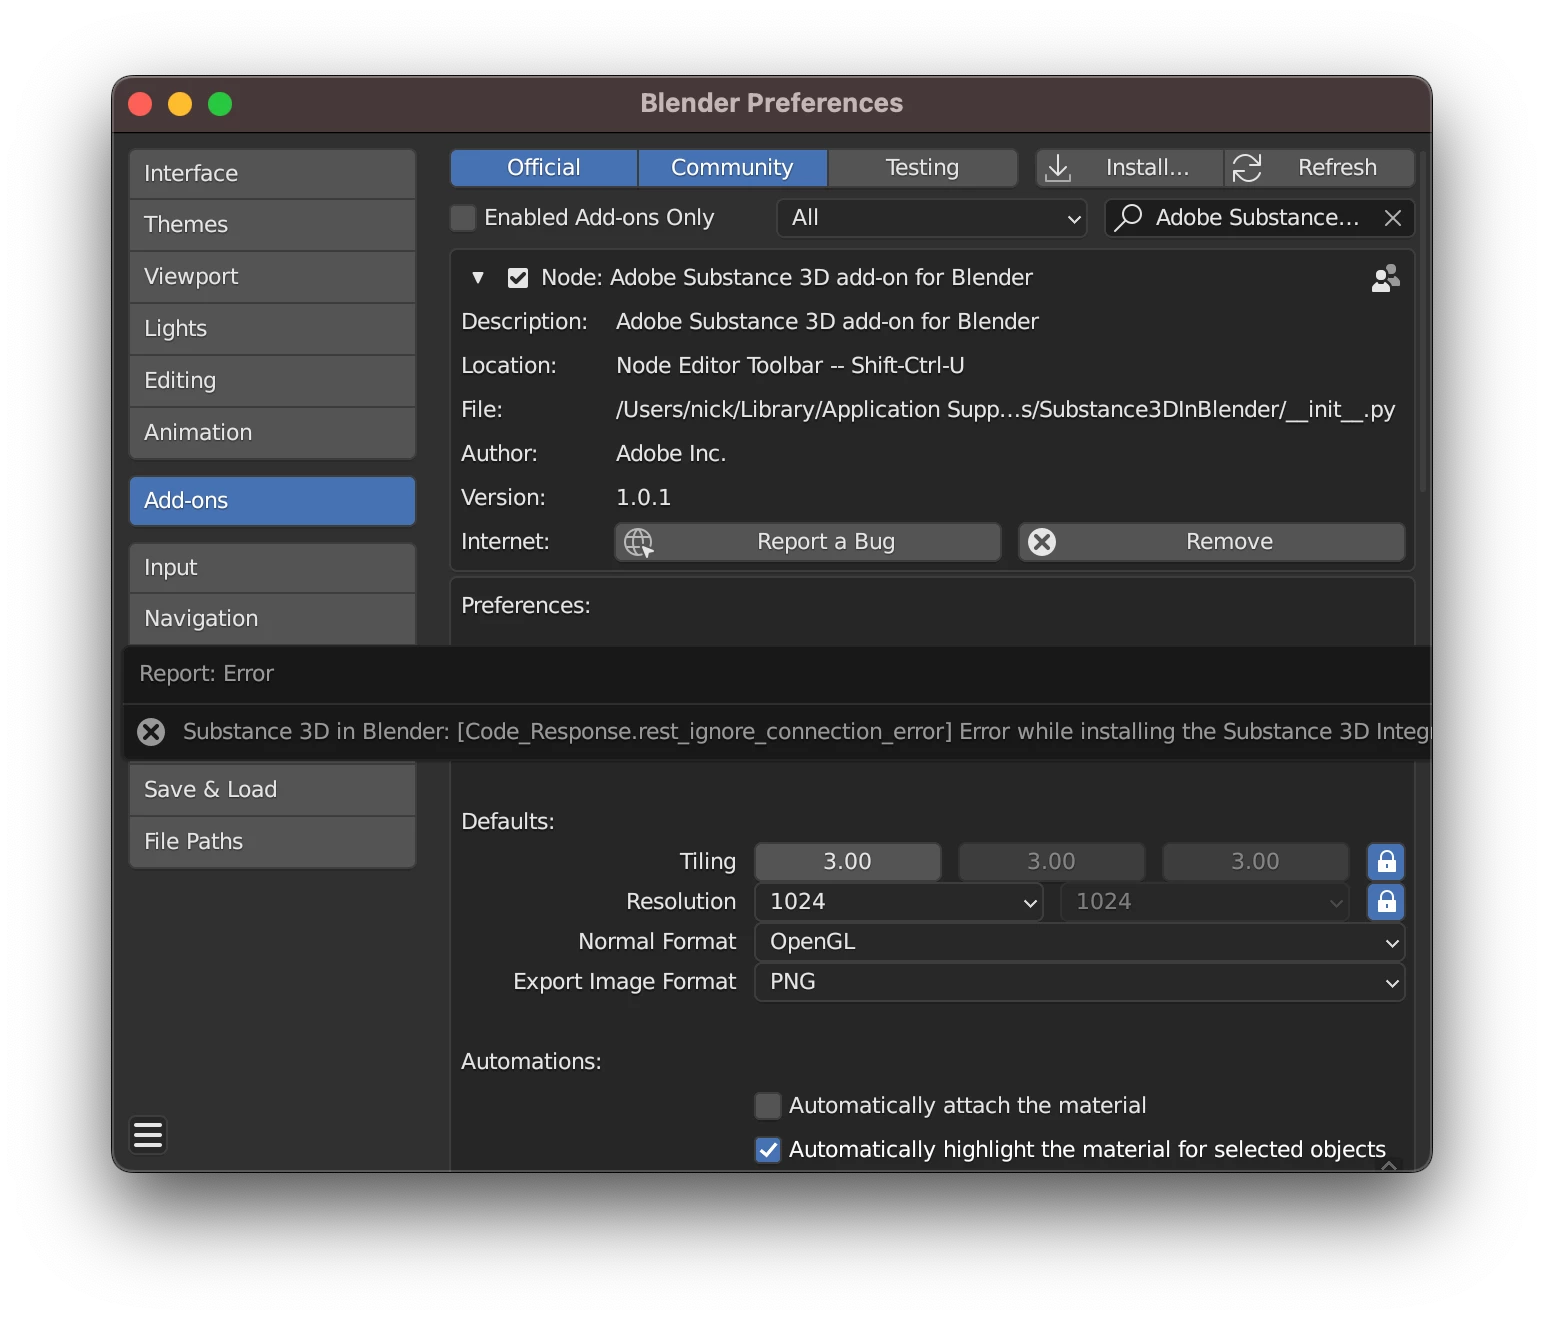Screen dimensions: 1544x1320
Task: Open the File Paths section
Action: coord(272,842)
